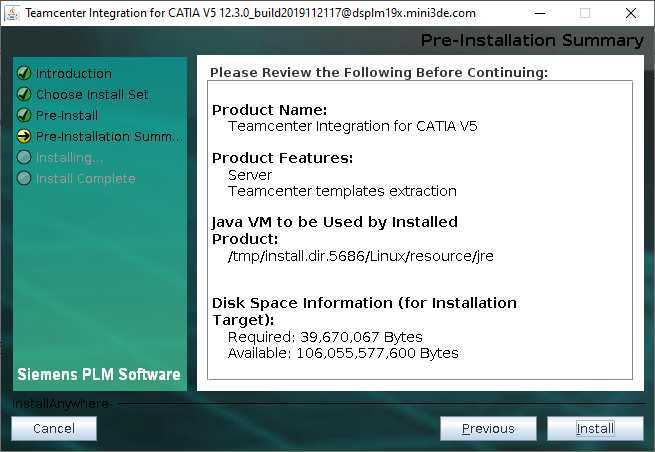
Task: Click the green checkmark beside Introduction
Action: click(x=24, y=74)
